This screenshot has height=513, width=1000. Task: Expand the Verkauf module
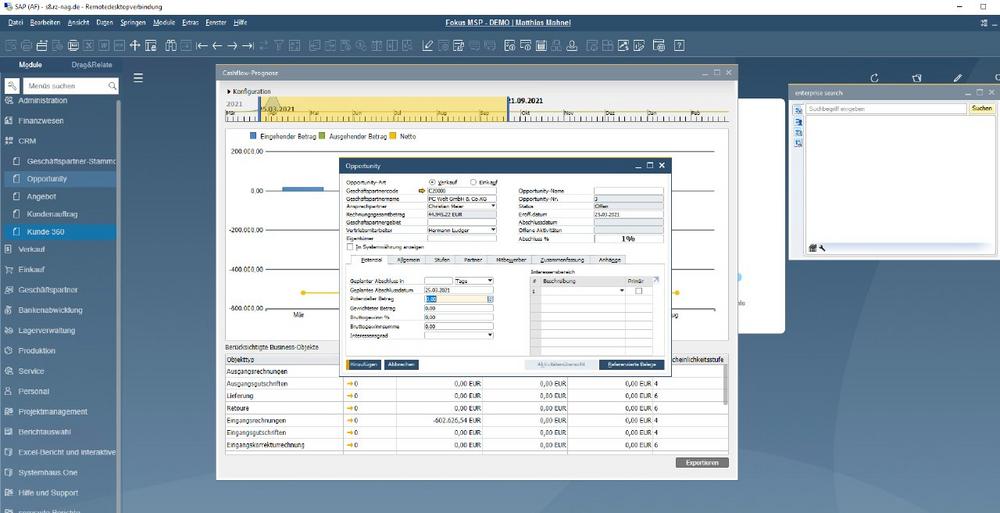(x=31, y=249)
